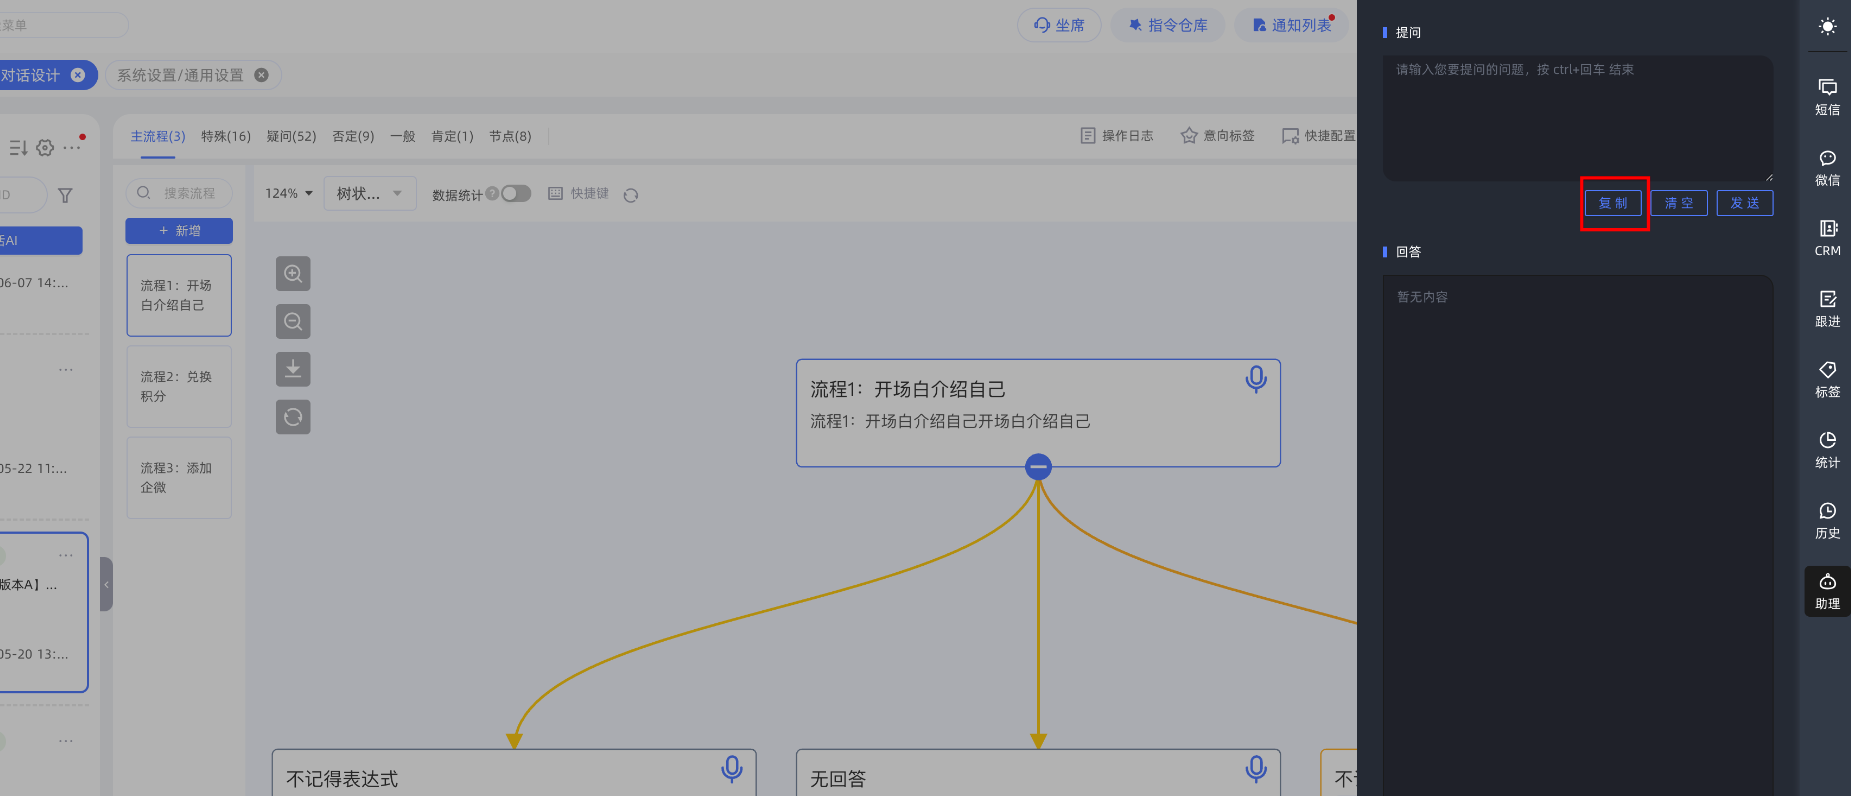
Task: Open the 短信 (SMS) sidebar panel
Action: [x=1827, y=97]
